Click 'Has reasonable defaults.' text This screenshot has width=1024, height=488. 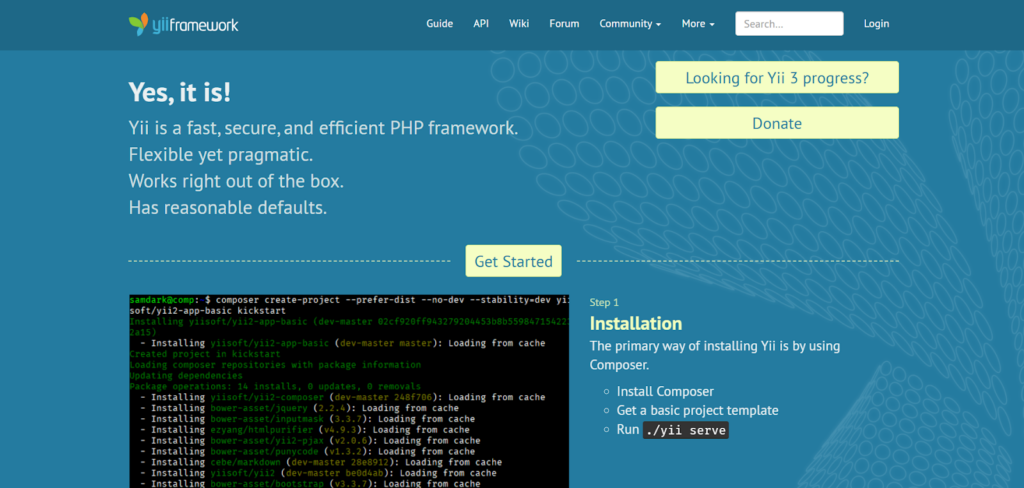228,208
